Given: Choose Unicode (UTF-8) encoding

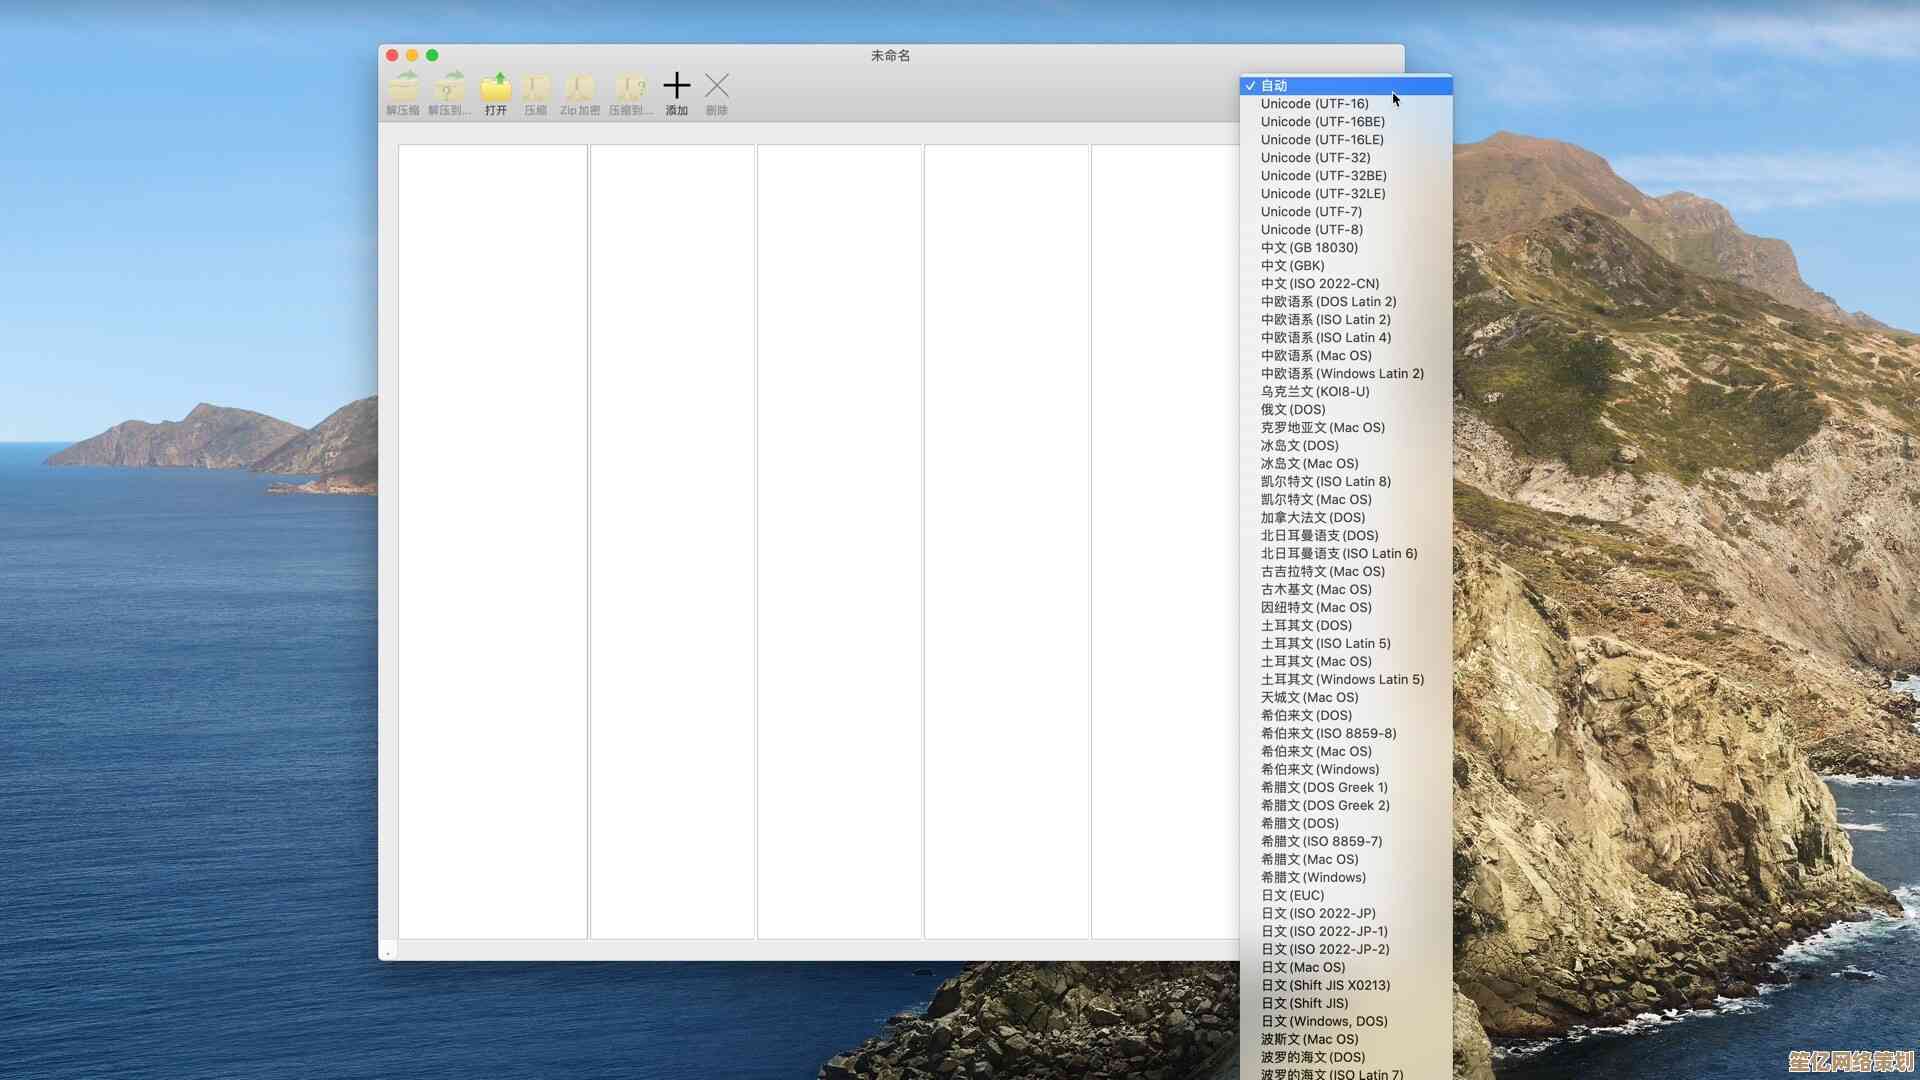Looking at the screenshot, I should click(x=1311, y=230).
